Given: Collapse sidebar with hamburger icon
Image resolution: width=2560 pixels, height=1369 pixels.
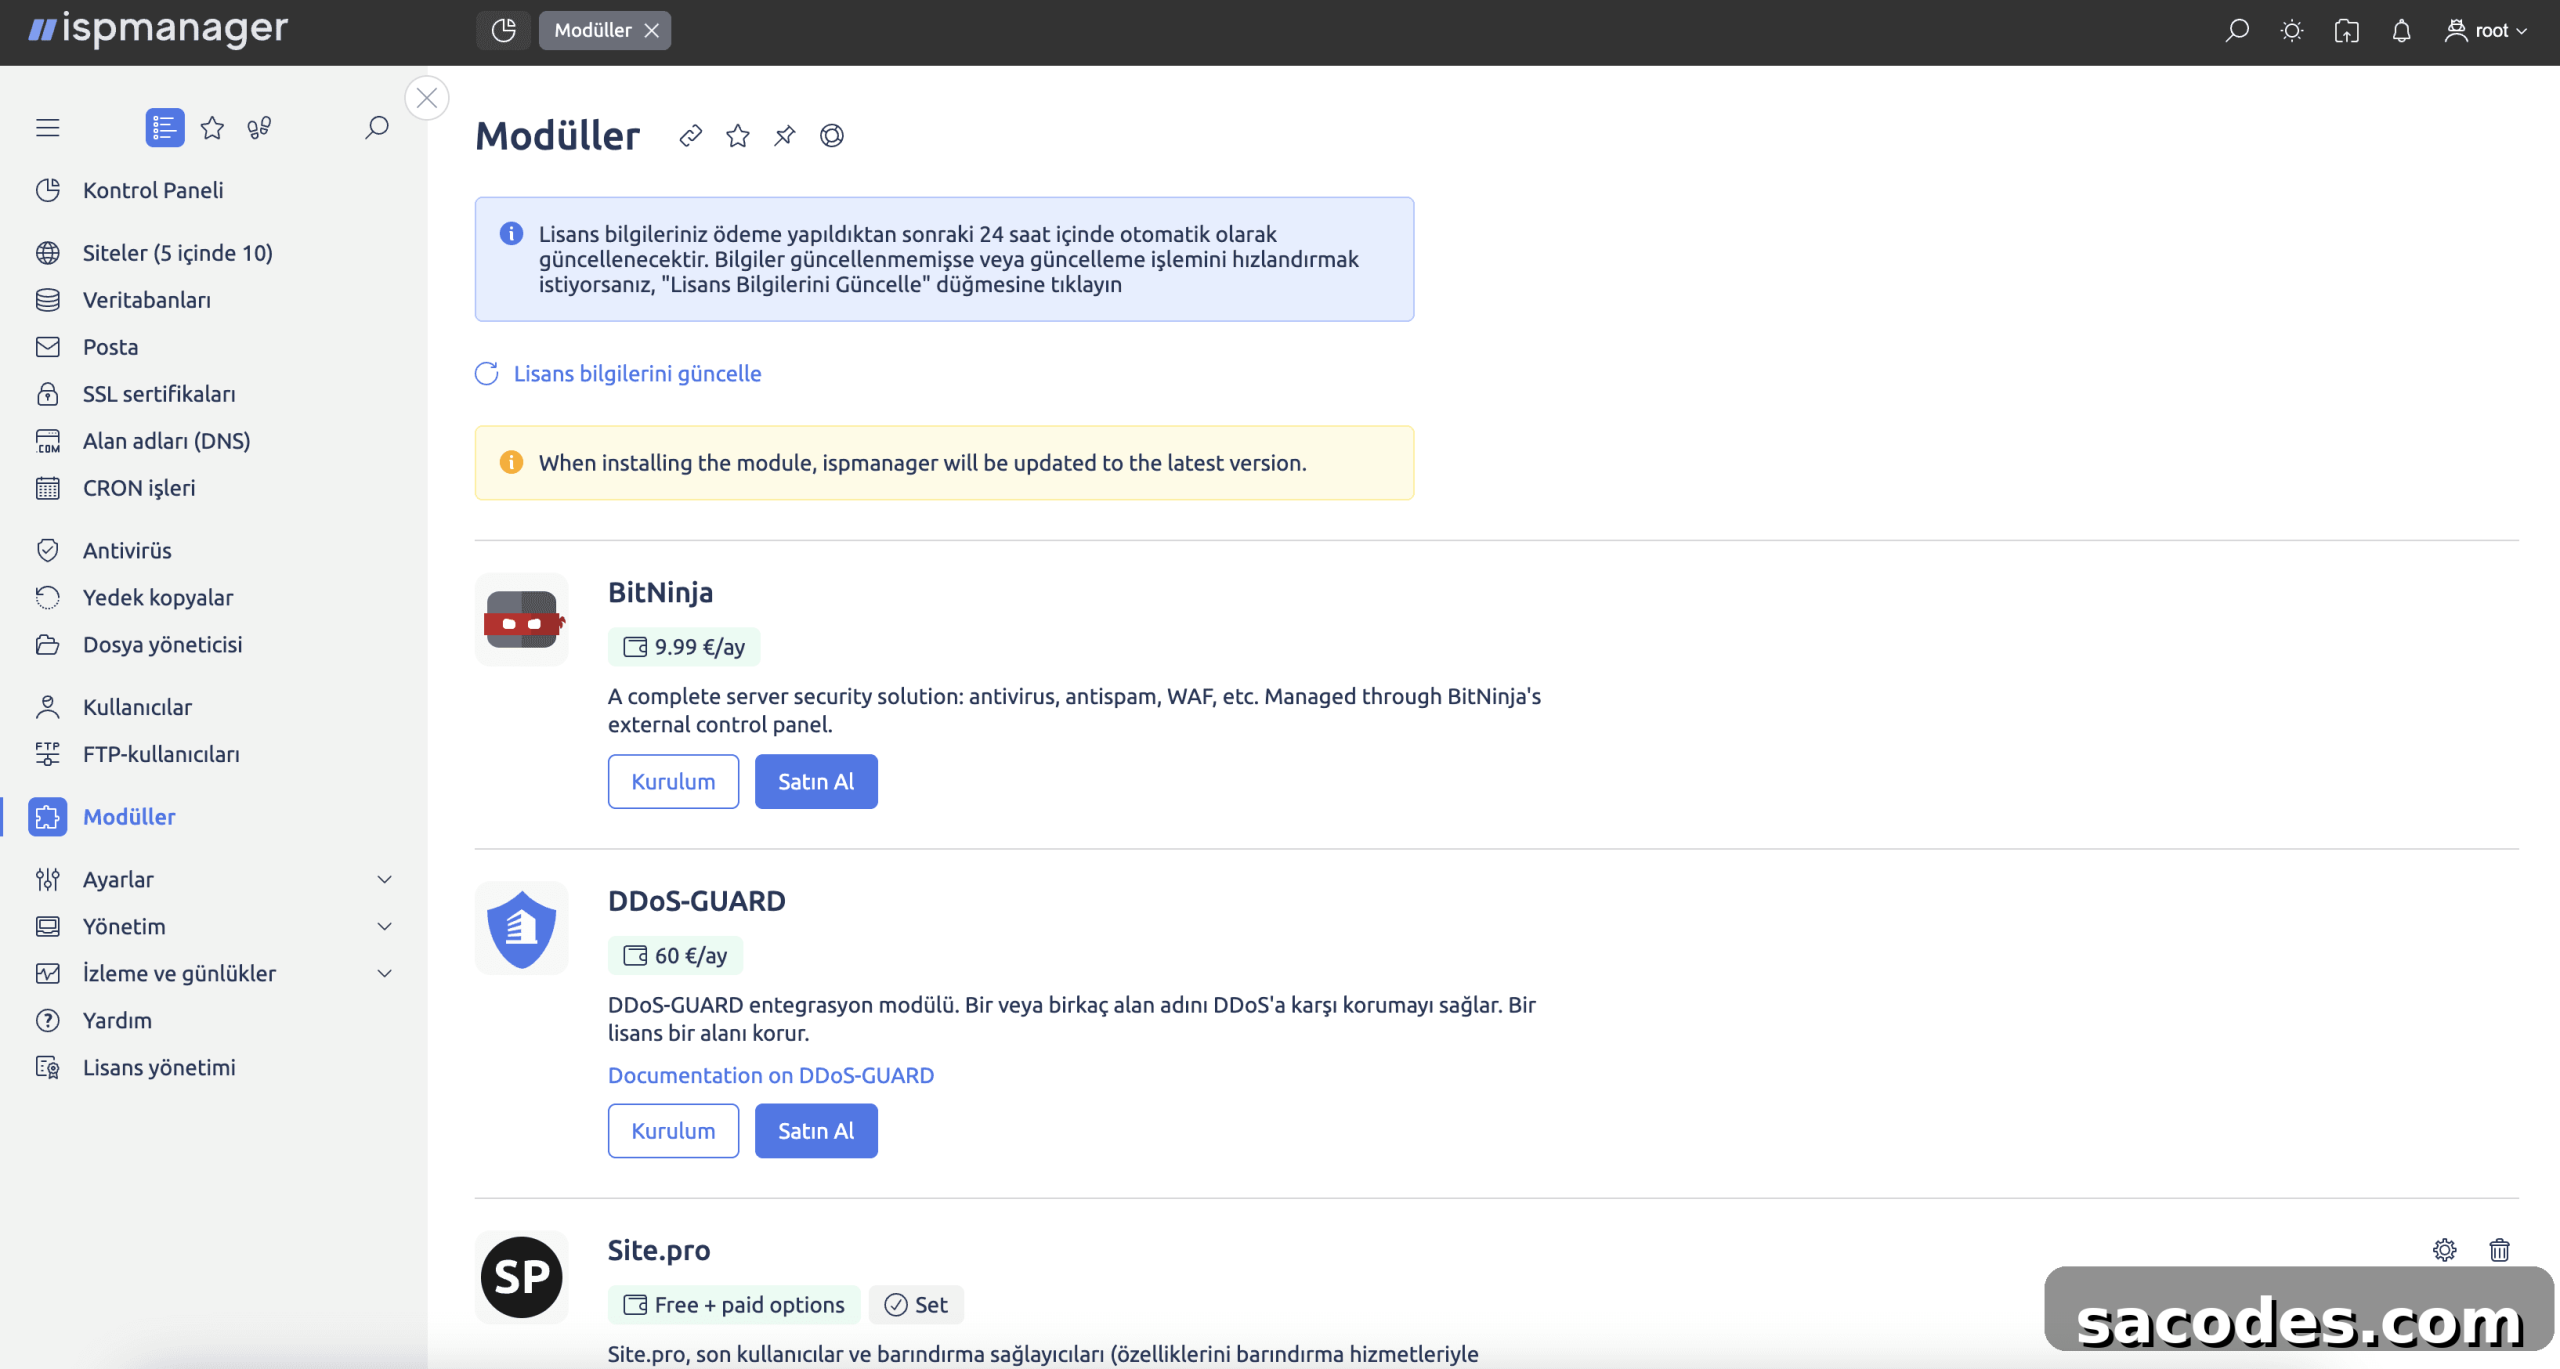Looking at the screenshot, I should coord(47,128).
